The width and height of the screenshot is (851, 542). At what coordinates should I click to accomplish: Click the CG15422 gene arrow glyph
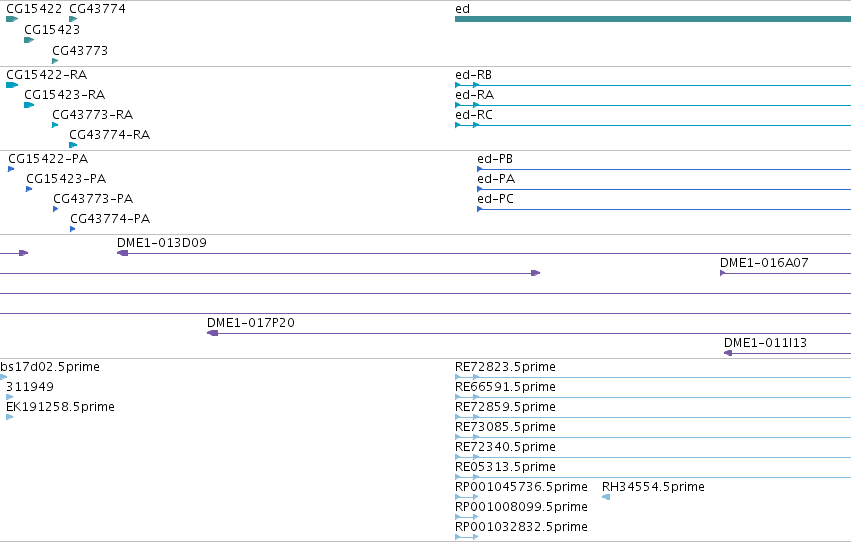pos(12,19)
